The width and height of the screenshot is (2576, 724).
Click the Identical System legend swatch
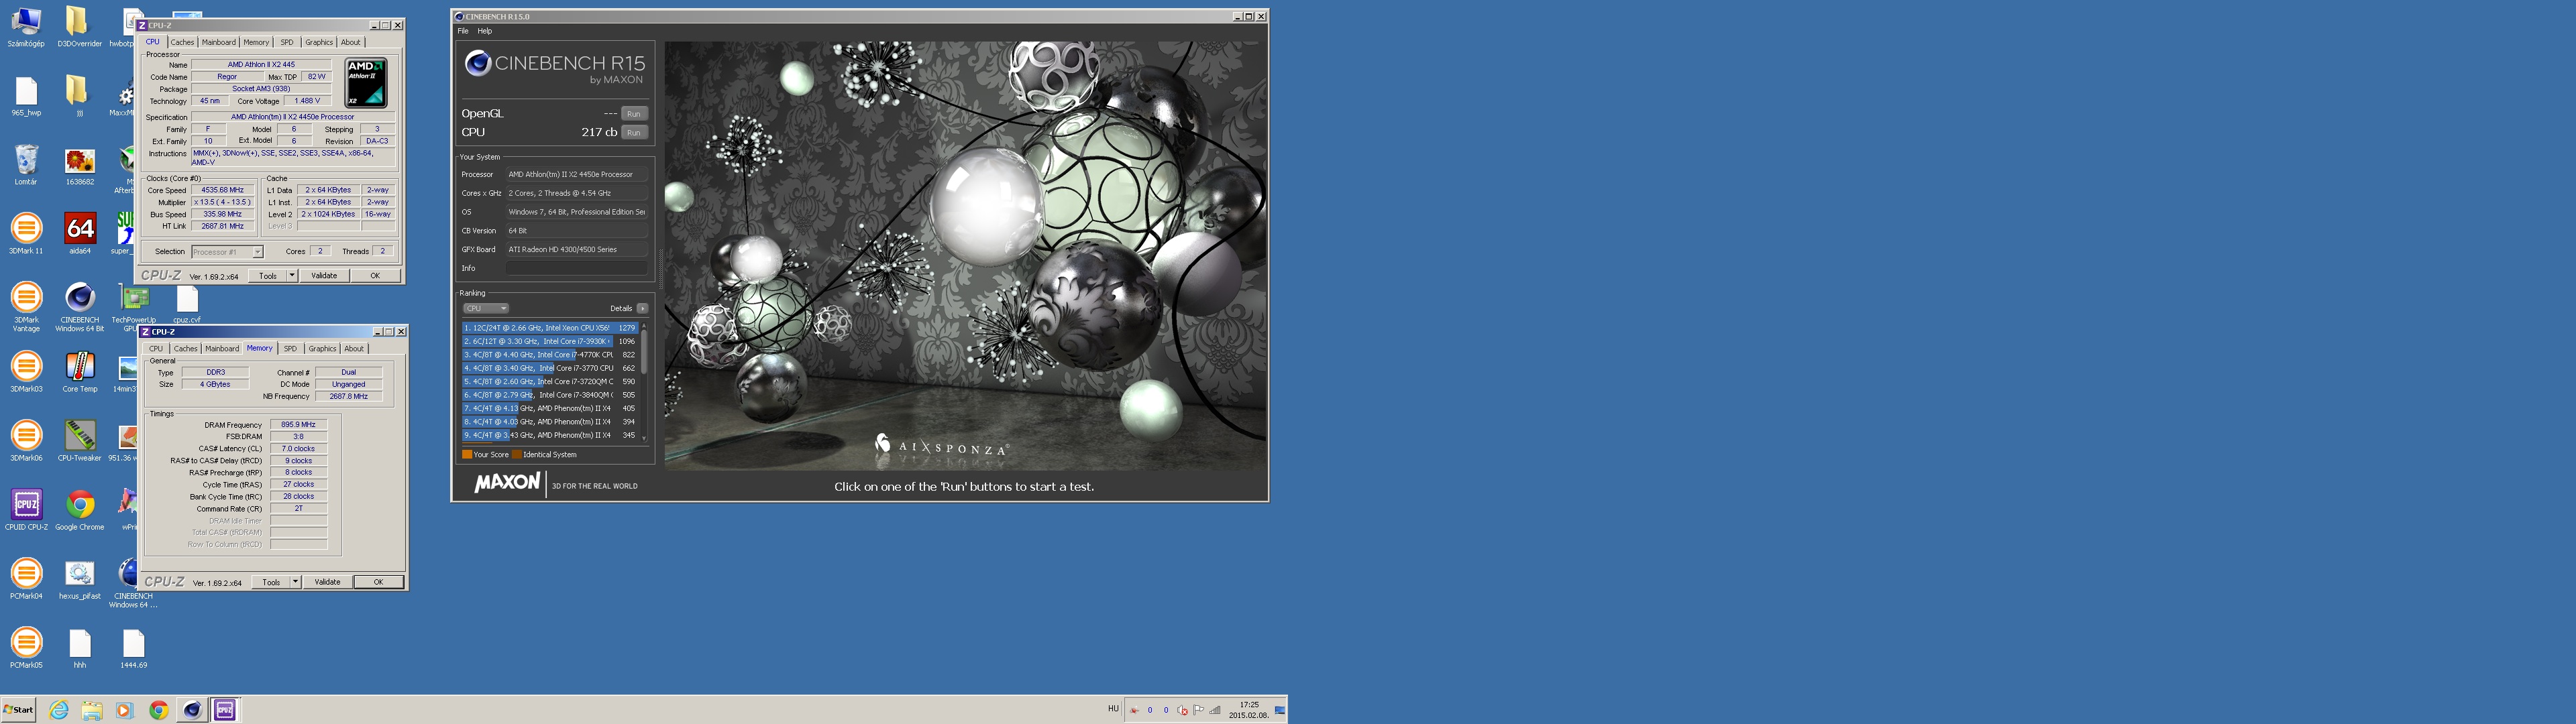pyautogui.click(x=517, y=454)
